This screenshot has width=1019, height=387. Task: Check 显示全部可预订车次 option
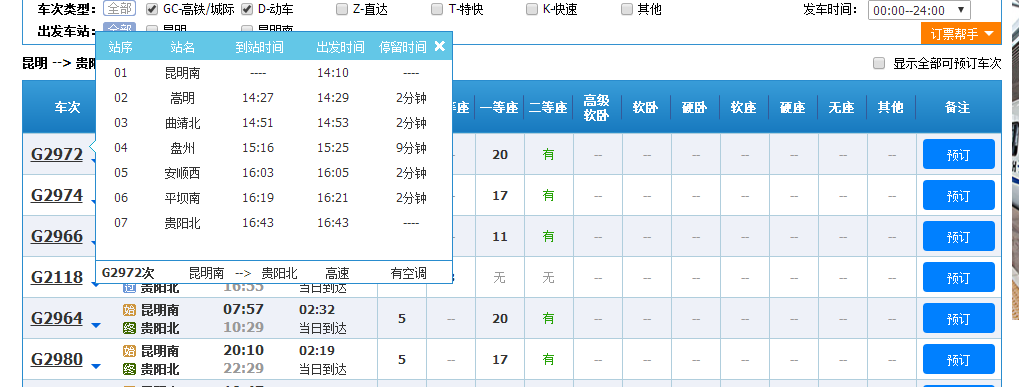click(879, 63)
